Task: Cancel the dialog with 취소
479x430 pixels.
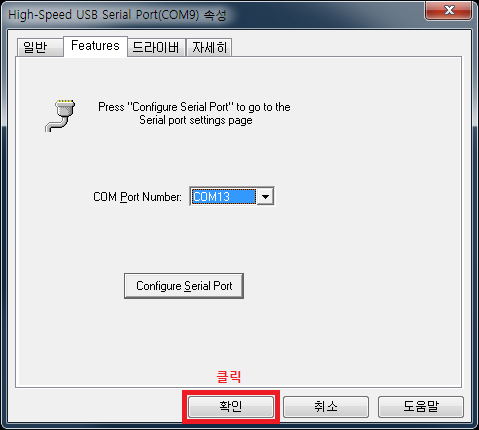Action: click(326, 406)
